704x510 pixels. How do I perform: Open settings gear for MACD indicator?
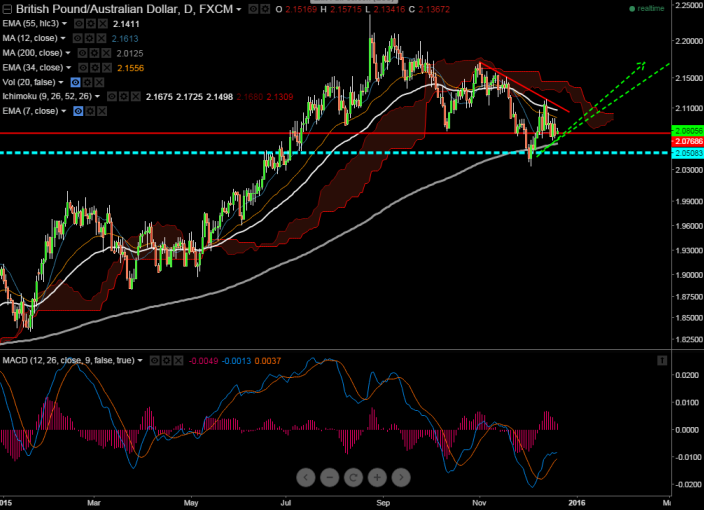[x=167, y=361]
